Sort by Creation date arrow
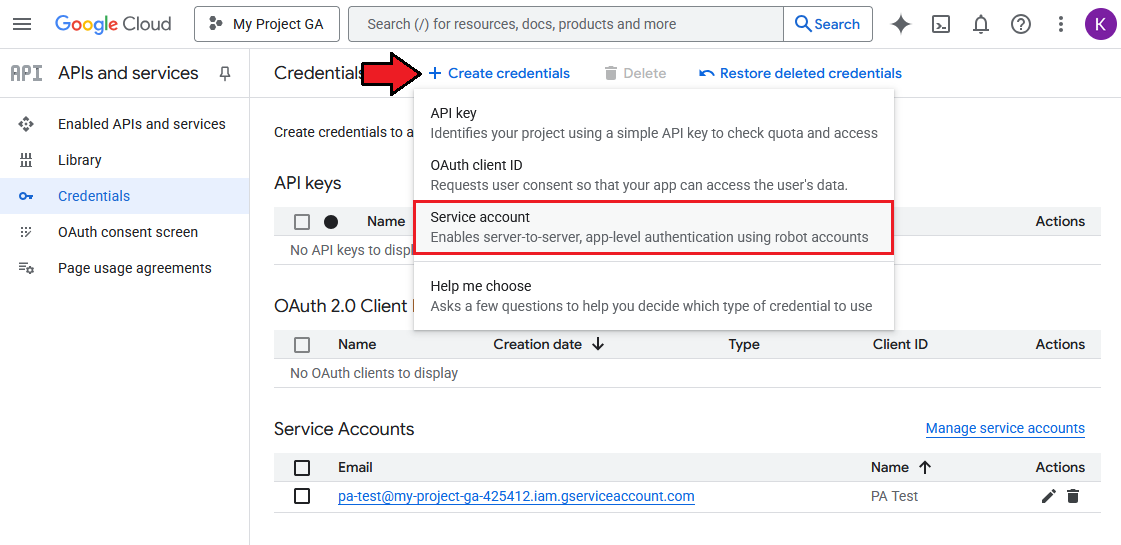Image resolution: width=1121 pixels, height=545 pixels. pos(598,344)
